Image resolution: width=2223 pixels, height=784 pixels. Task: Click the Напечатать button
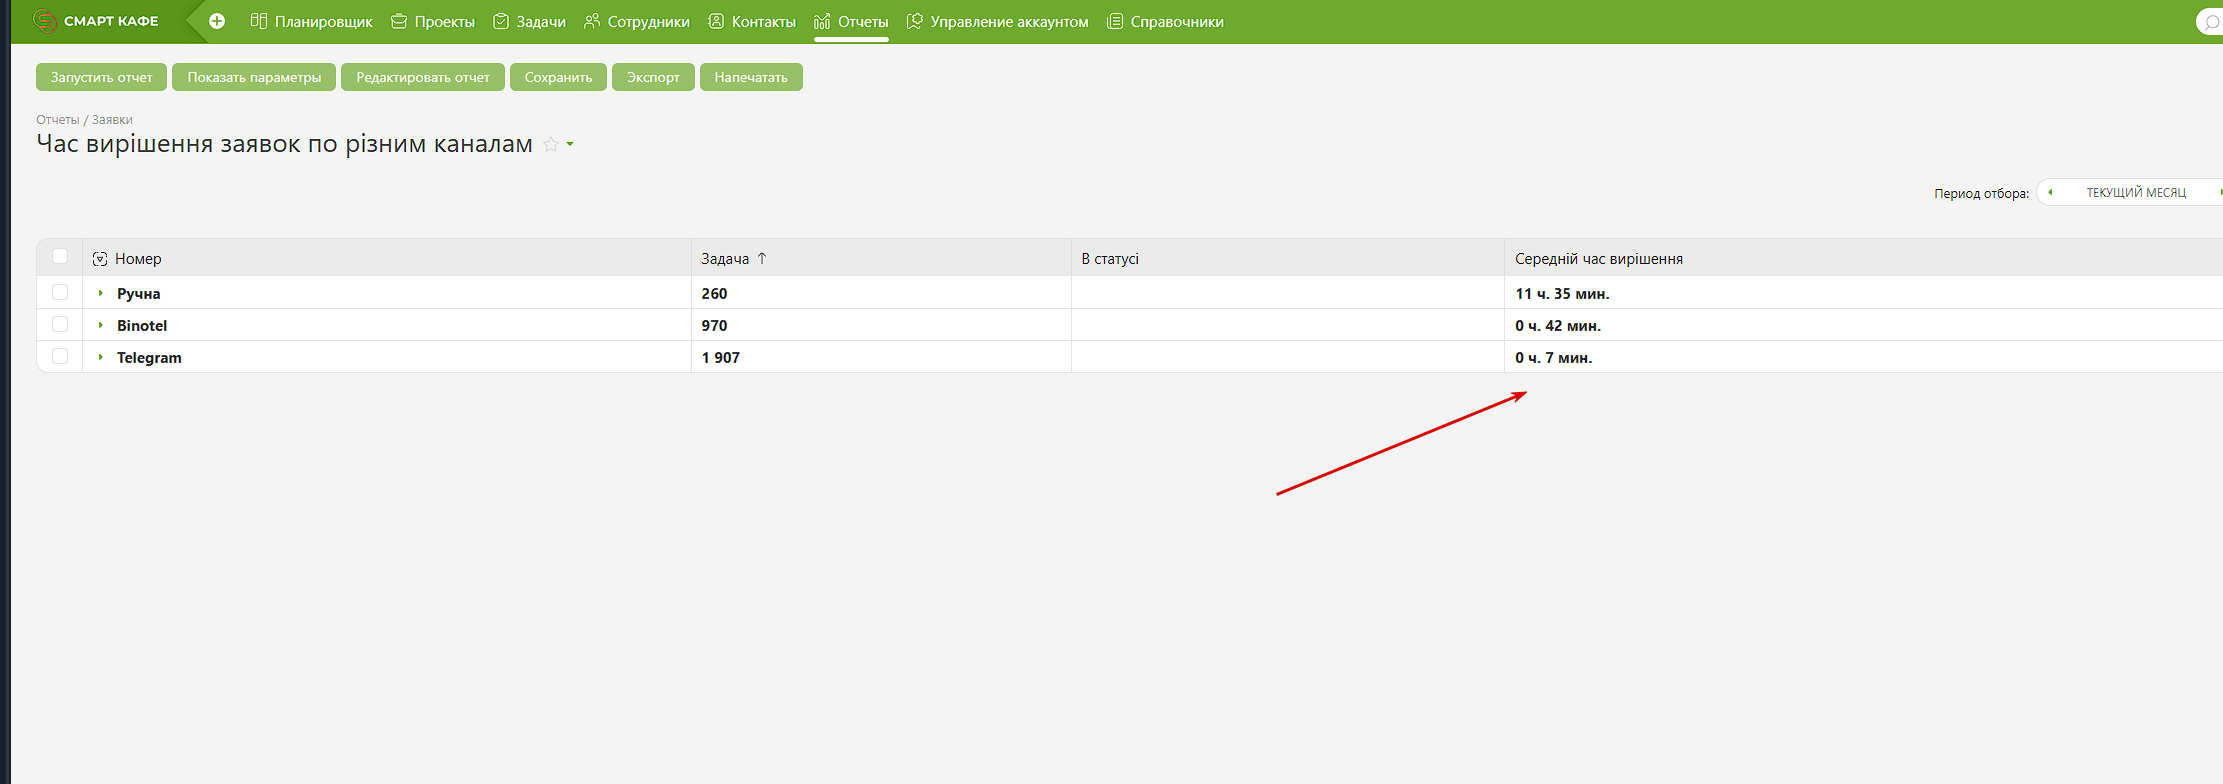(x=751, y=77)
